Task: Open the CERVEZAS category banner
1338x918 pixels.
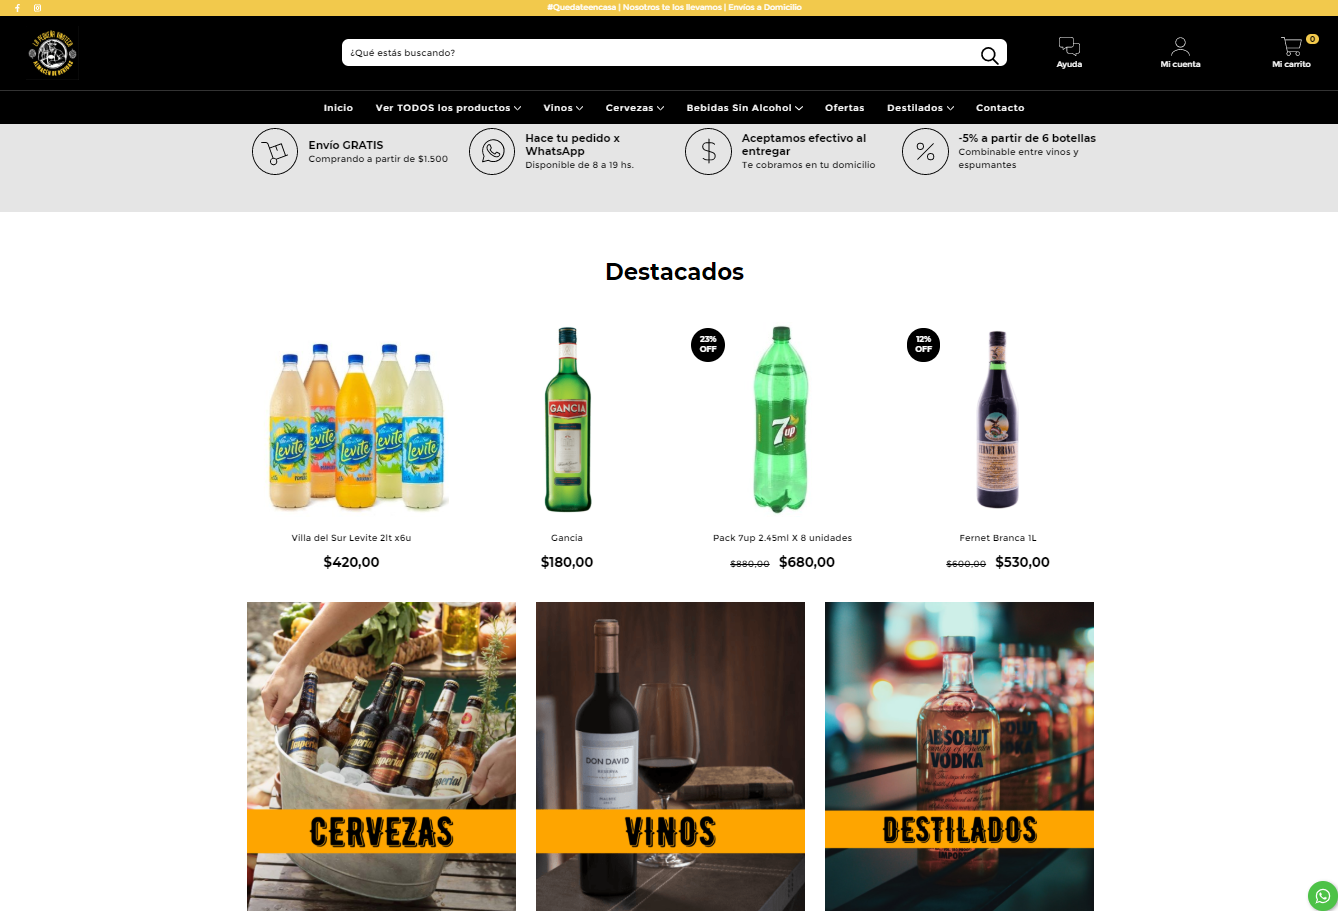Action: coord(381,756)
